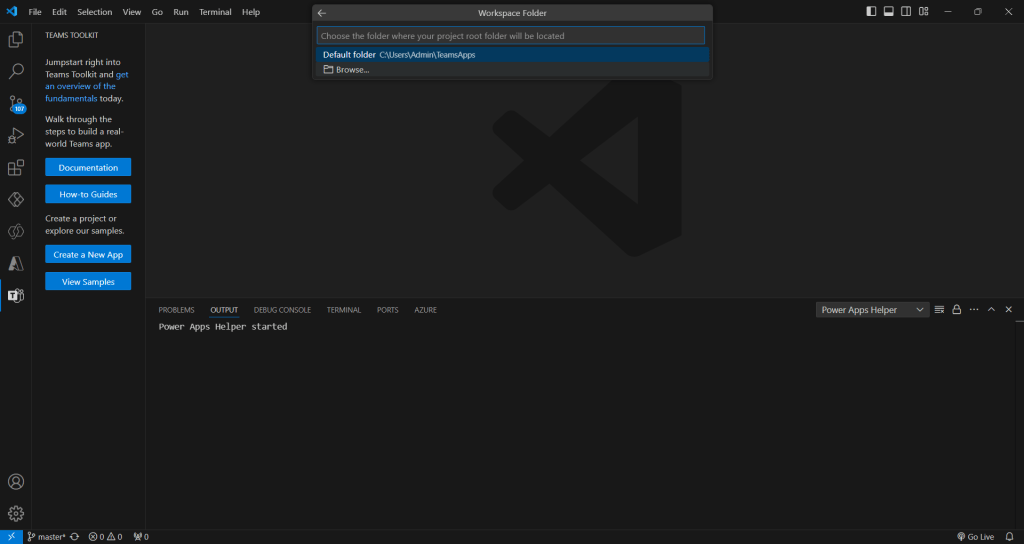The height and width of the screenshot is (544, 1024).
Task: Open the Manage gear icon
Action: pos(16,514)
